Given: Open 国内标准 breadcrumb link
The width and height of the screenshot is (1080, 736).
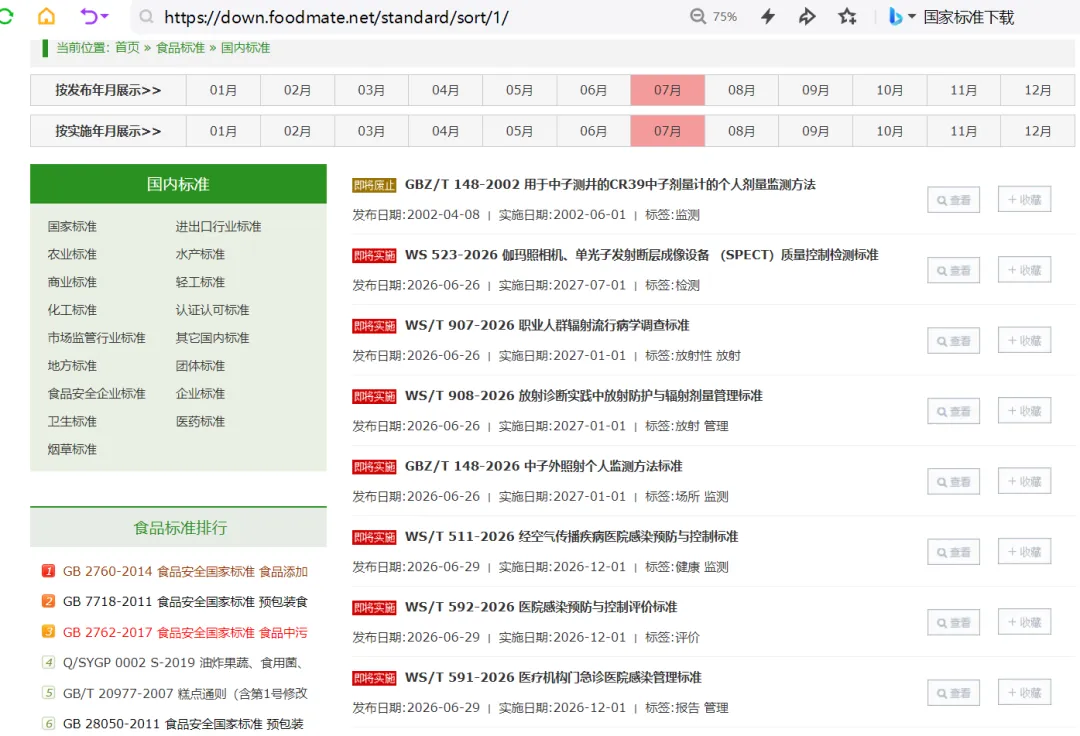Looking at the screenshot, I should 245,48.
